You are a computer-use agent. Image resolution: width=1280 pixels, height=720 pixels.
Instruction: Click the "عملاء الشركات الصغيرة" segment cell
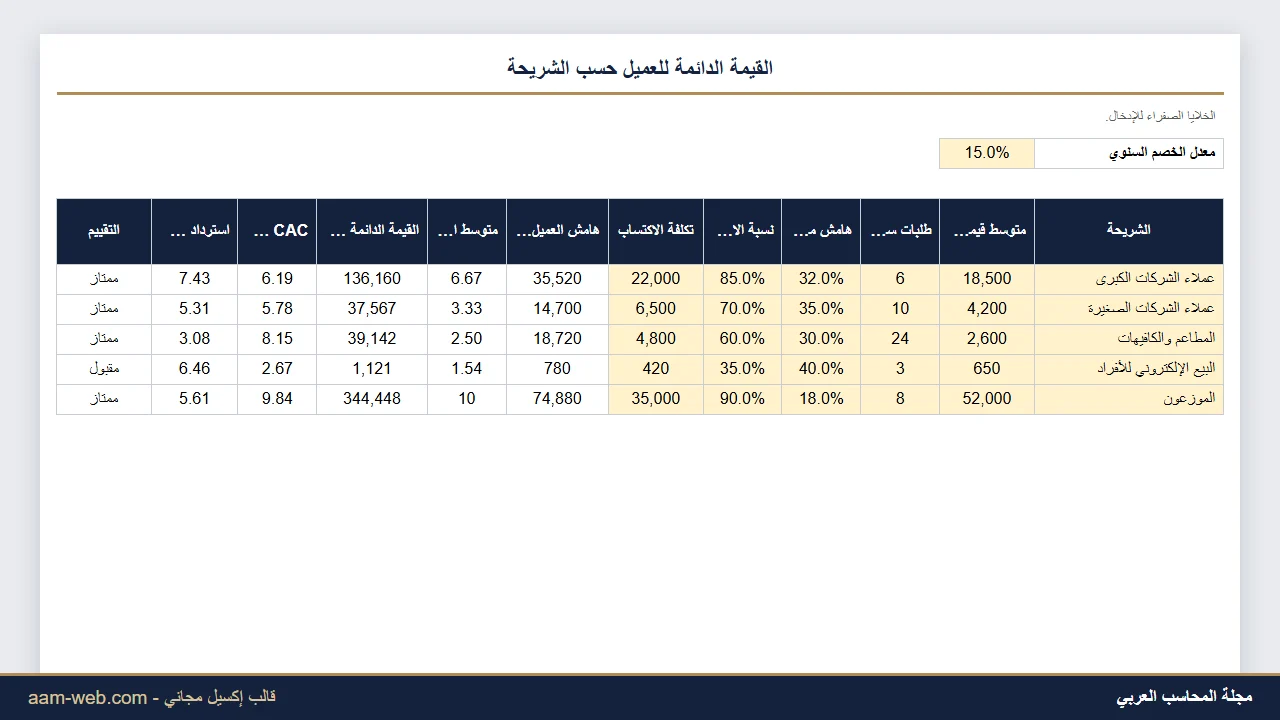coord(1129,309)
